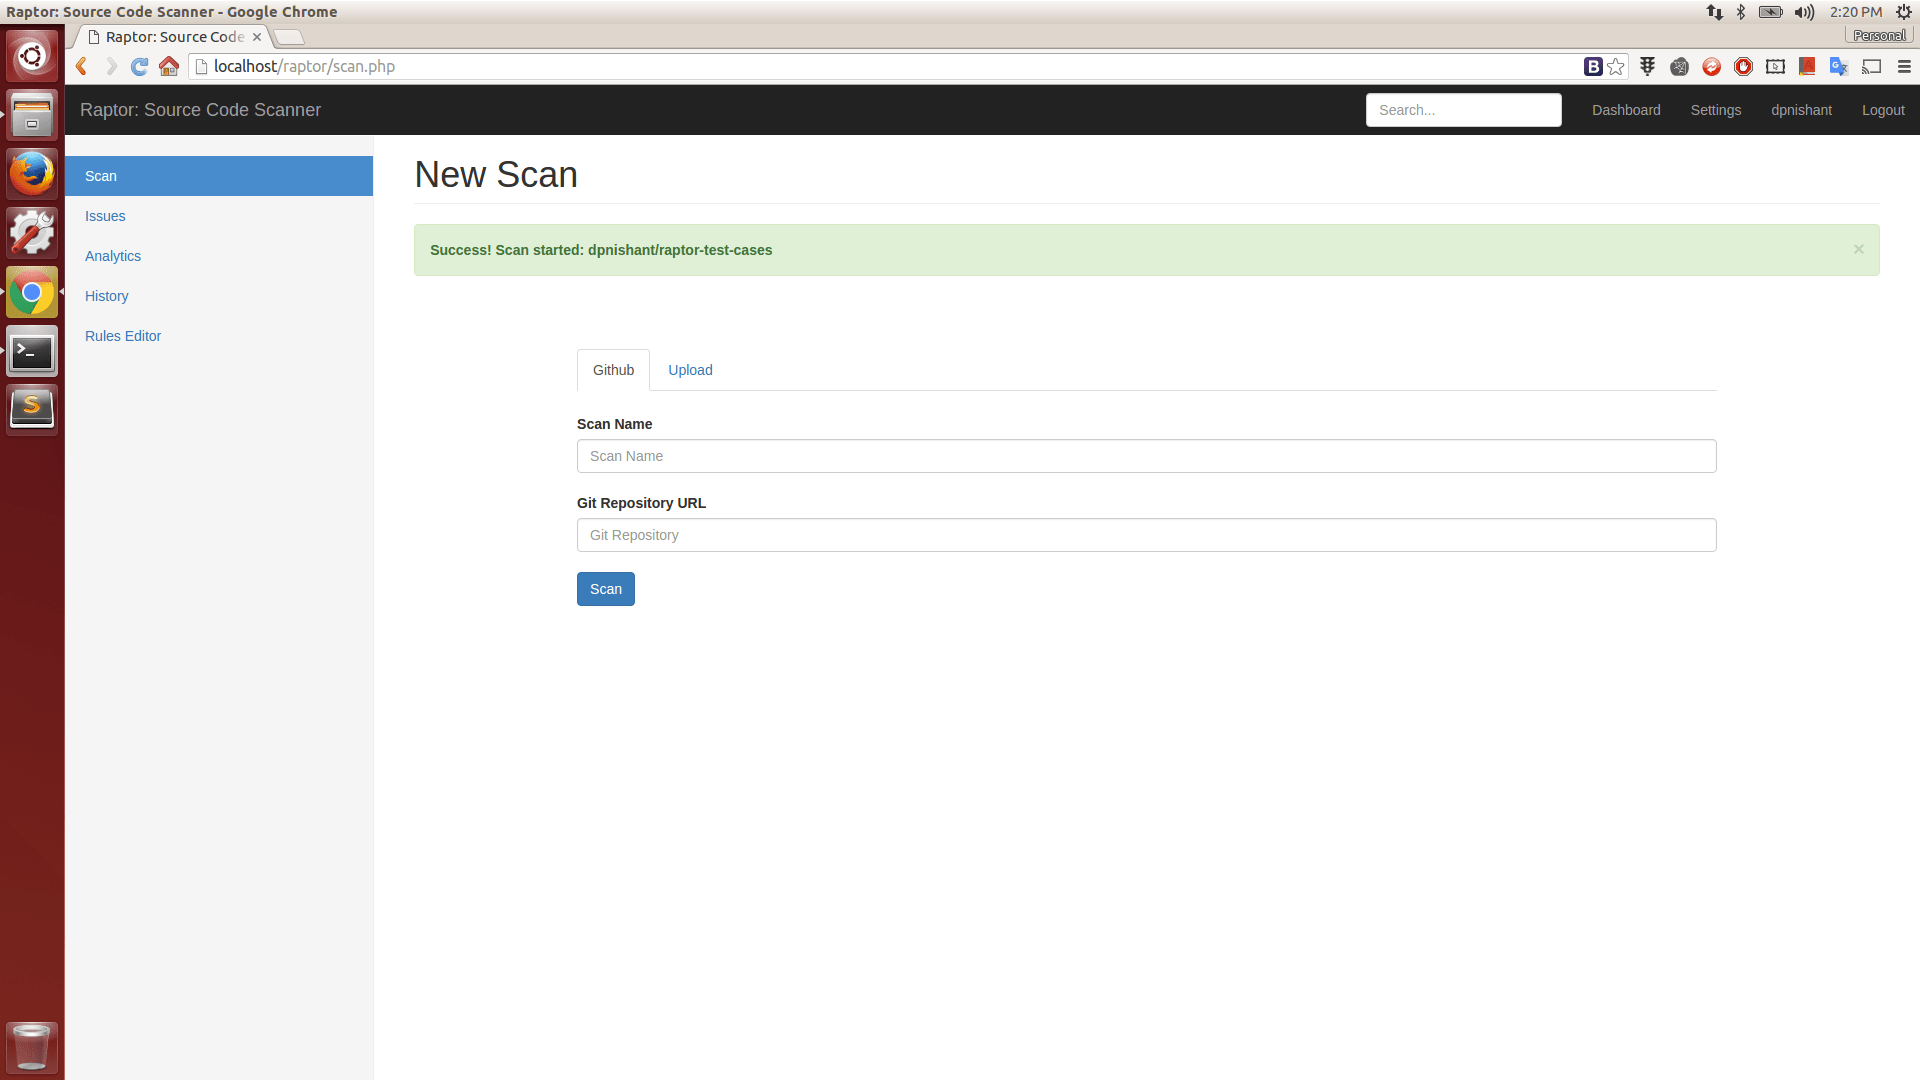Screen dimensions: 1920x1080
Task: Switch to the Upload tab
Action: [690, 370]
